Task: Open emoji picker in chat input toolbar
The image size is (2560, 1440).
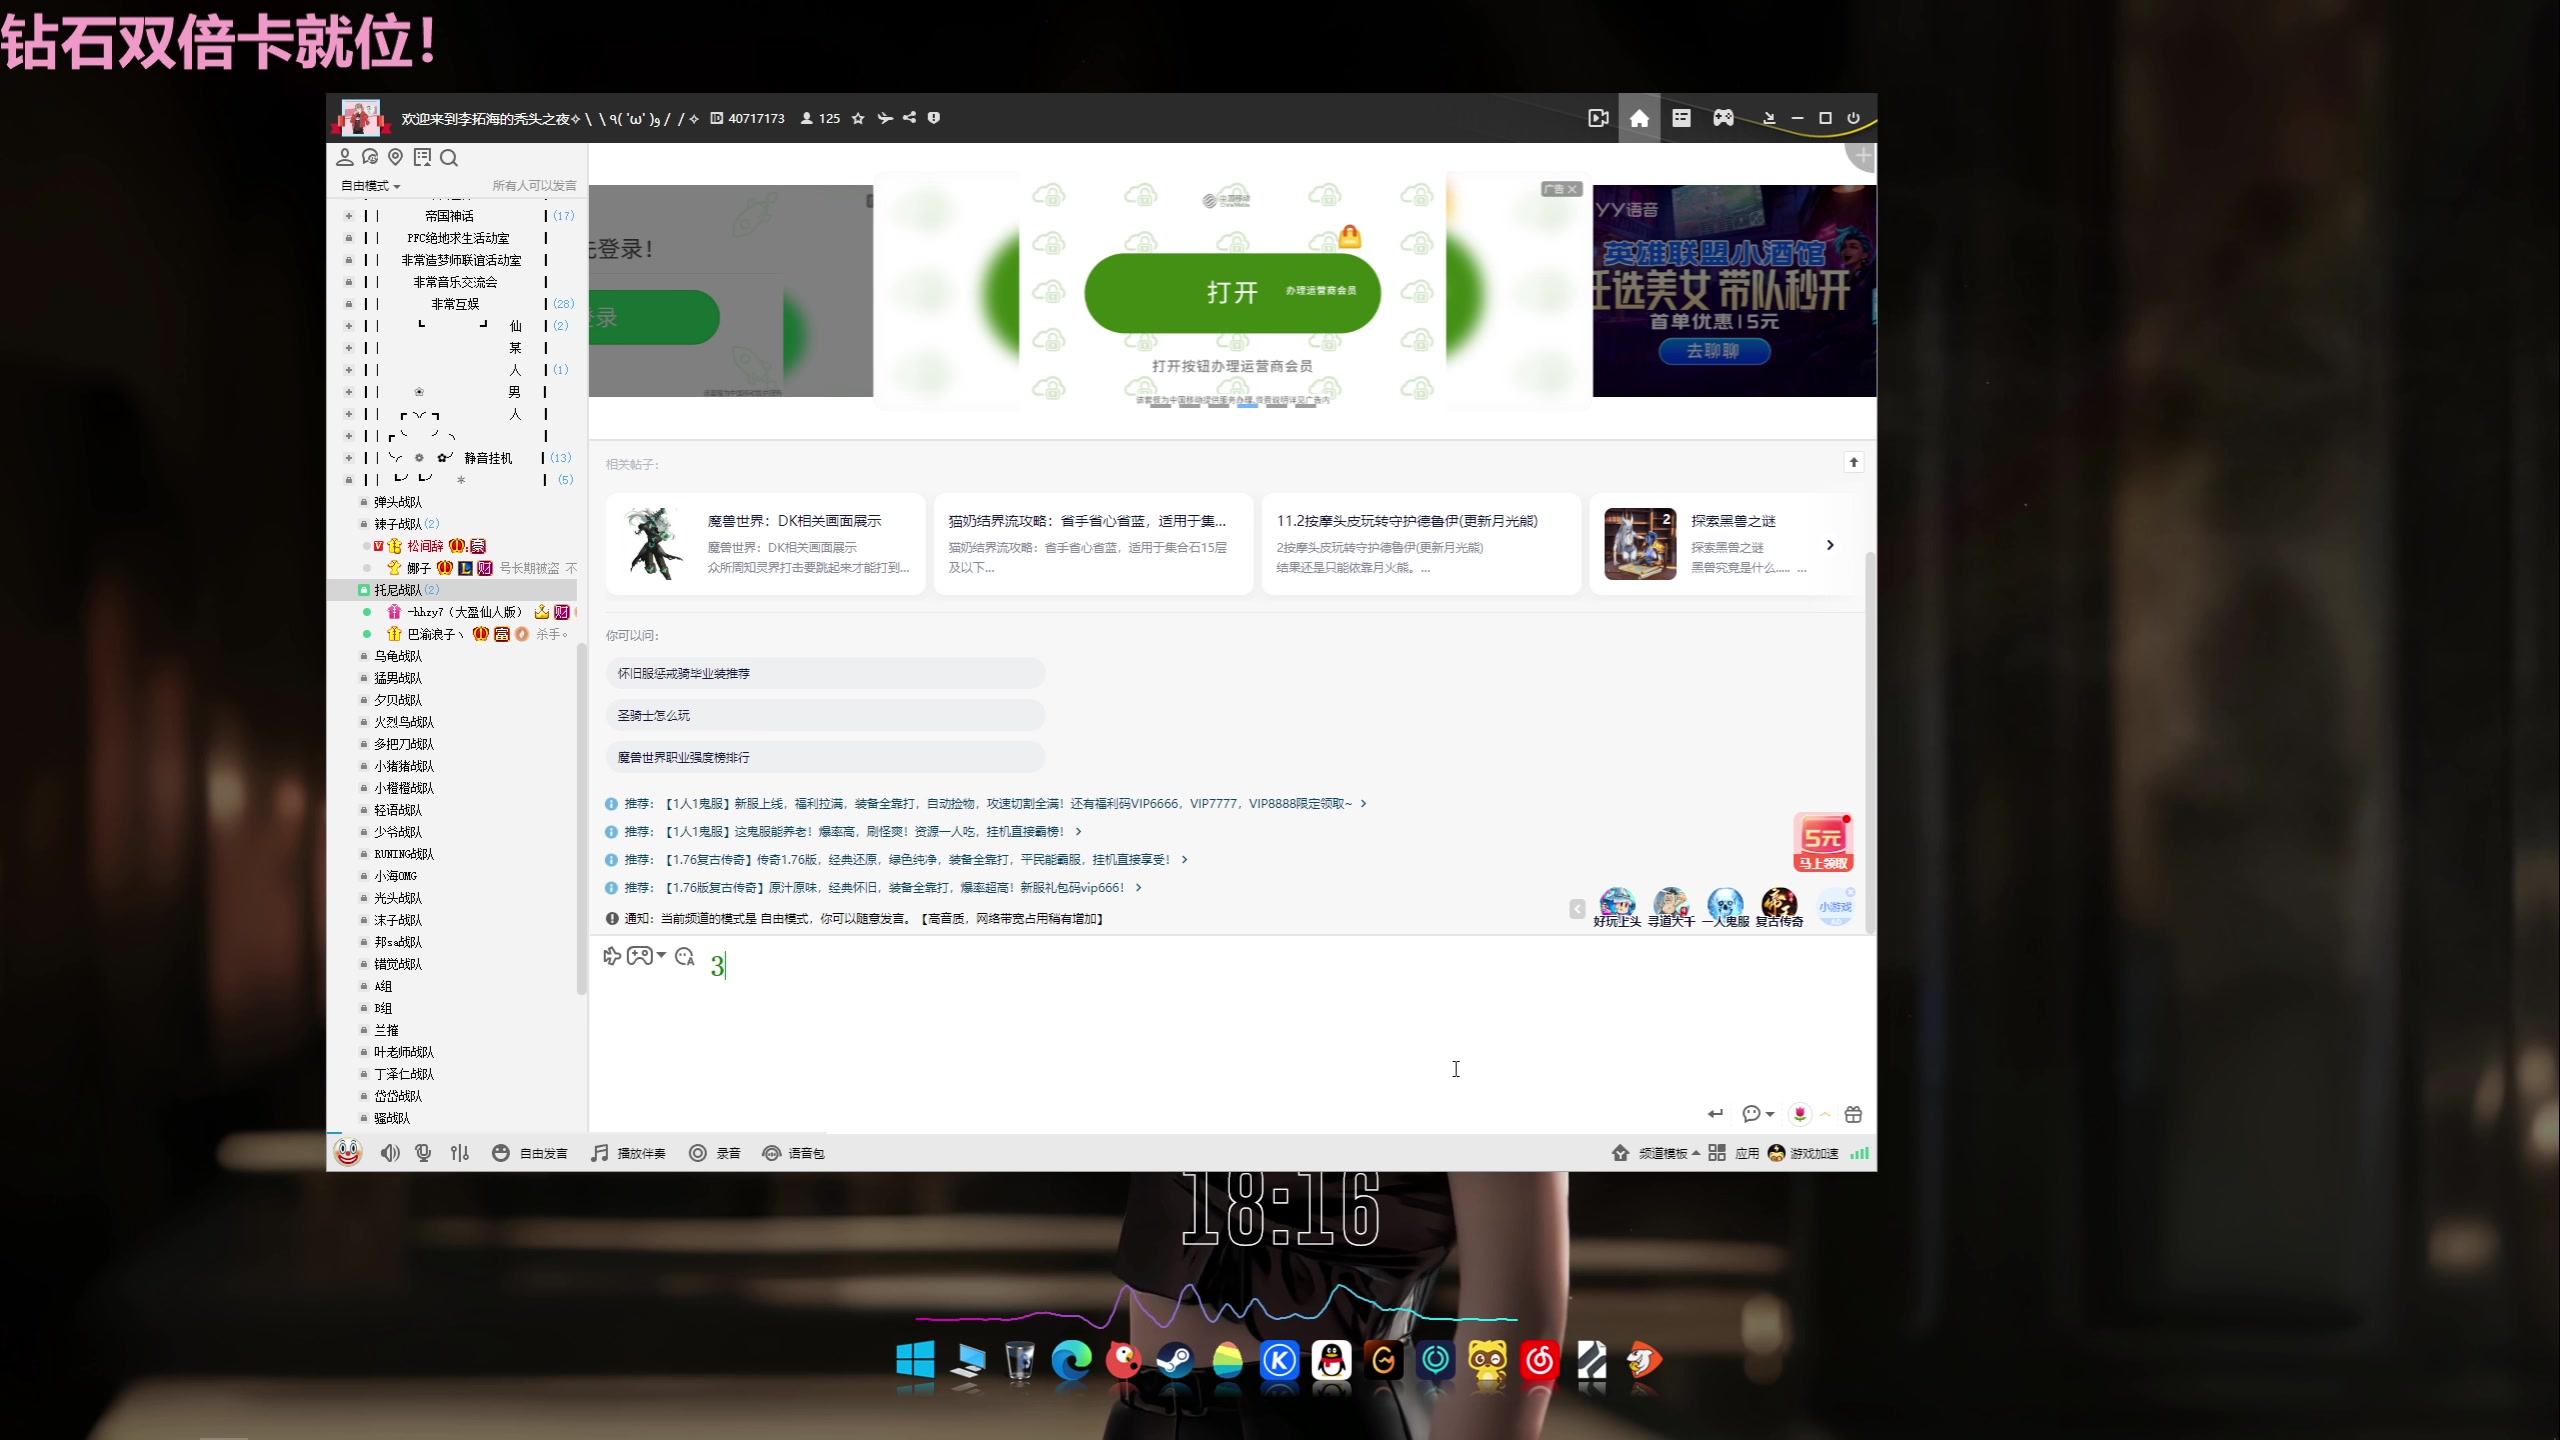Action: [685, 957]
